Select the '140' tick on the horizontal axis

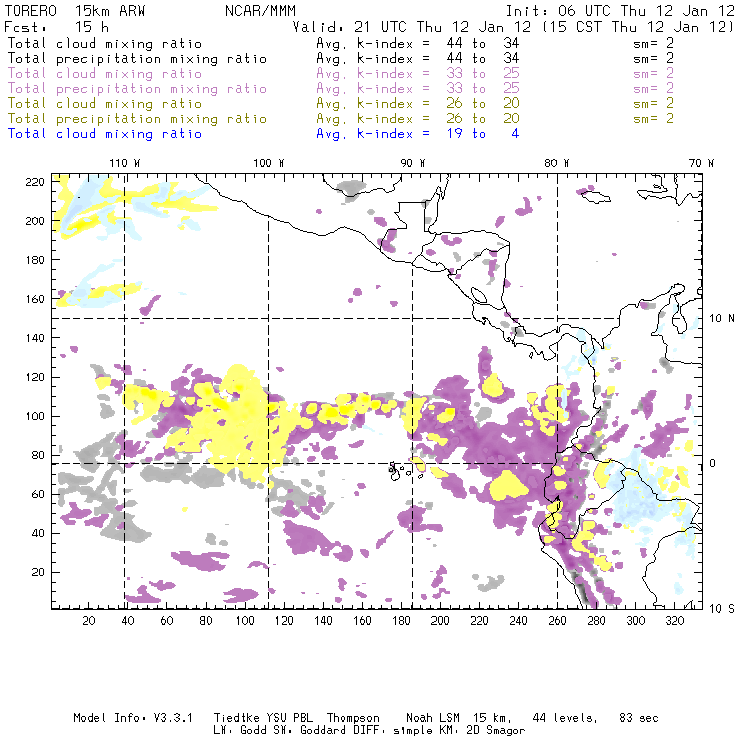coord(323,621)
